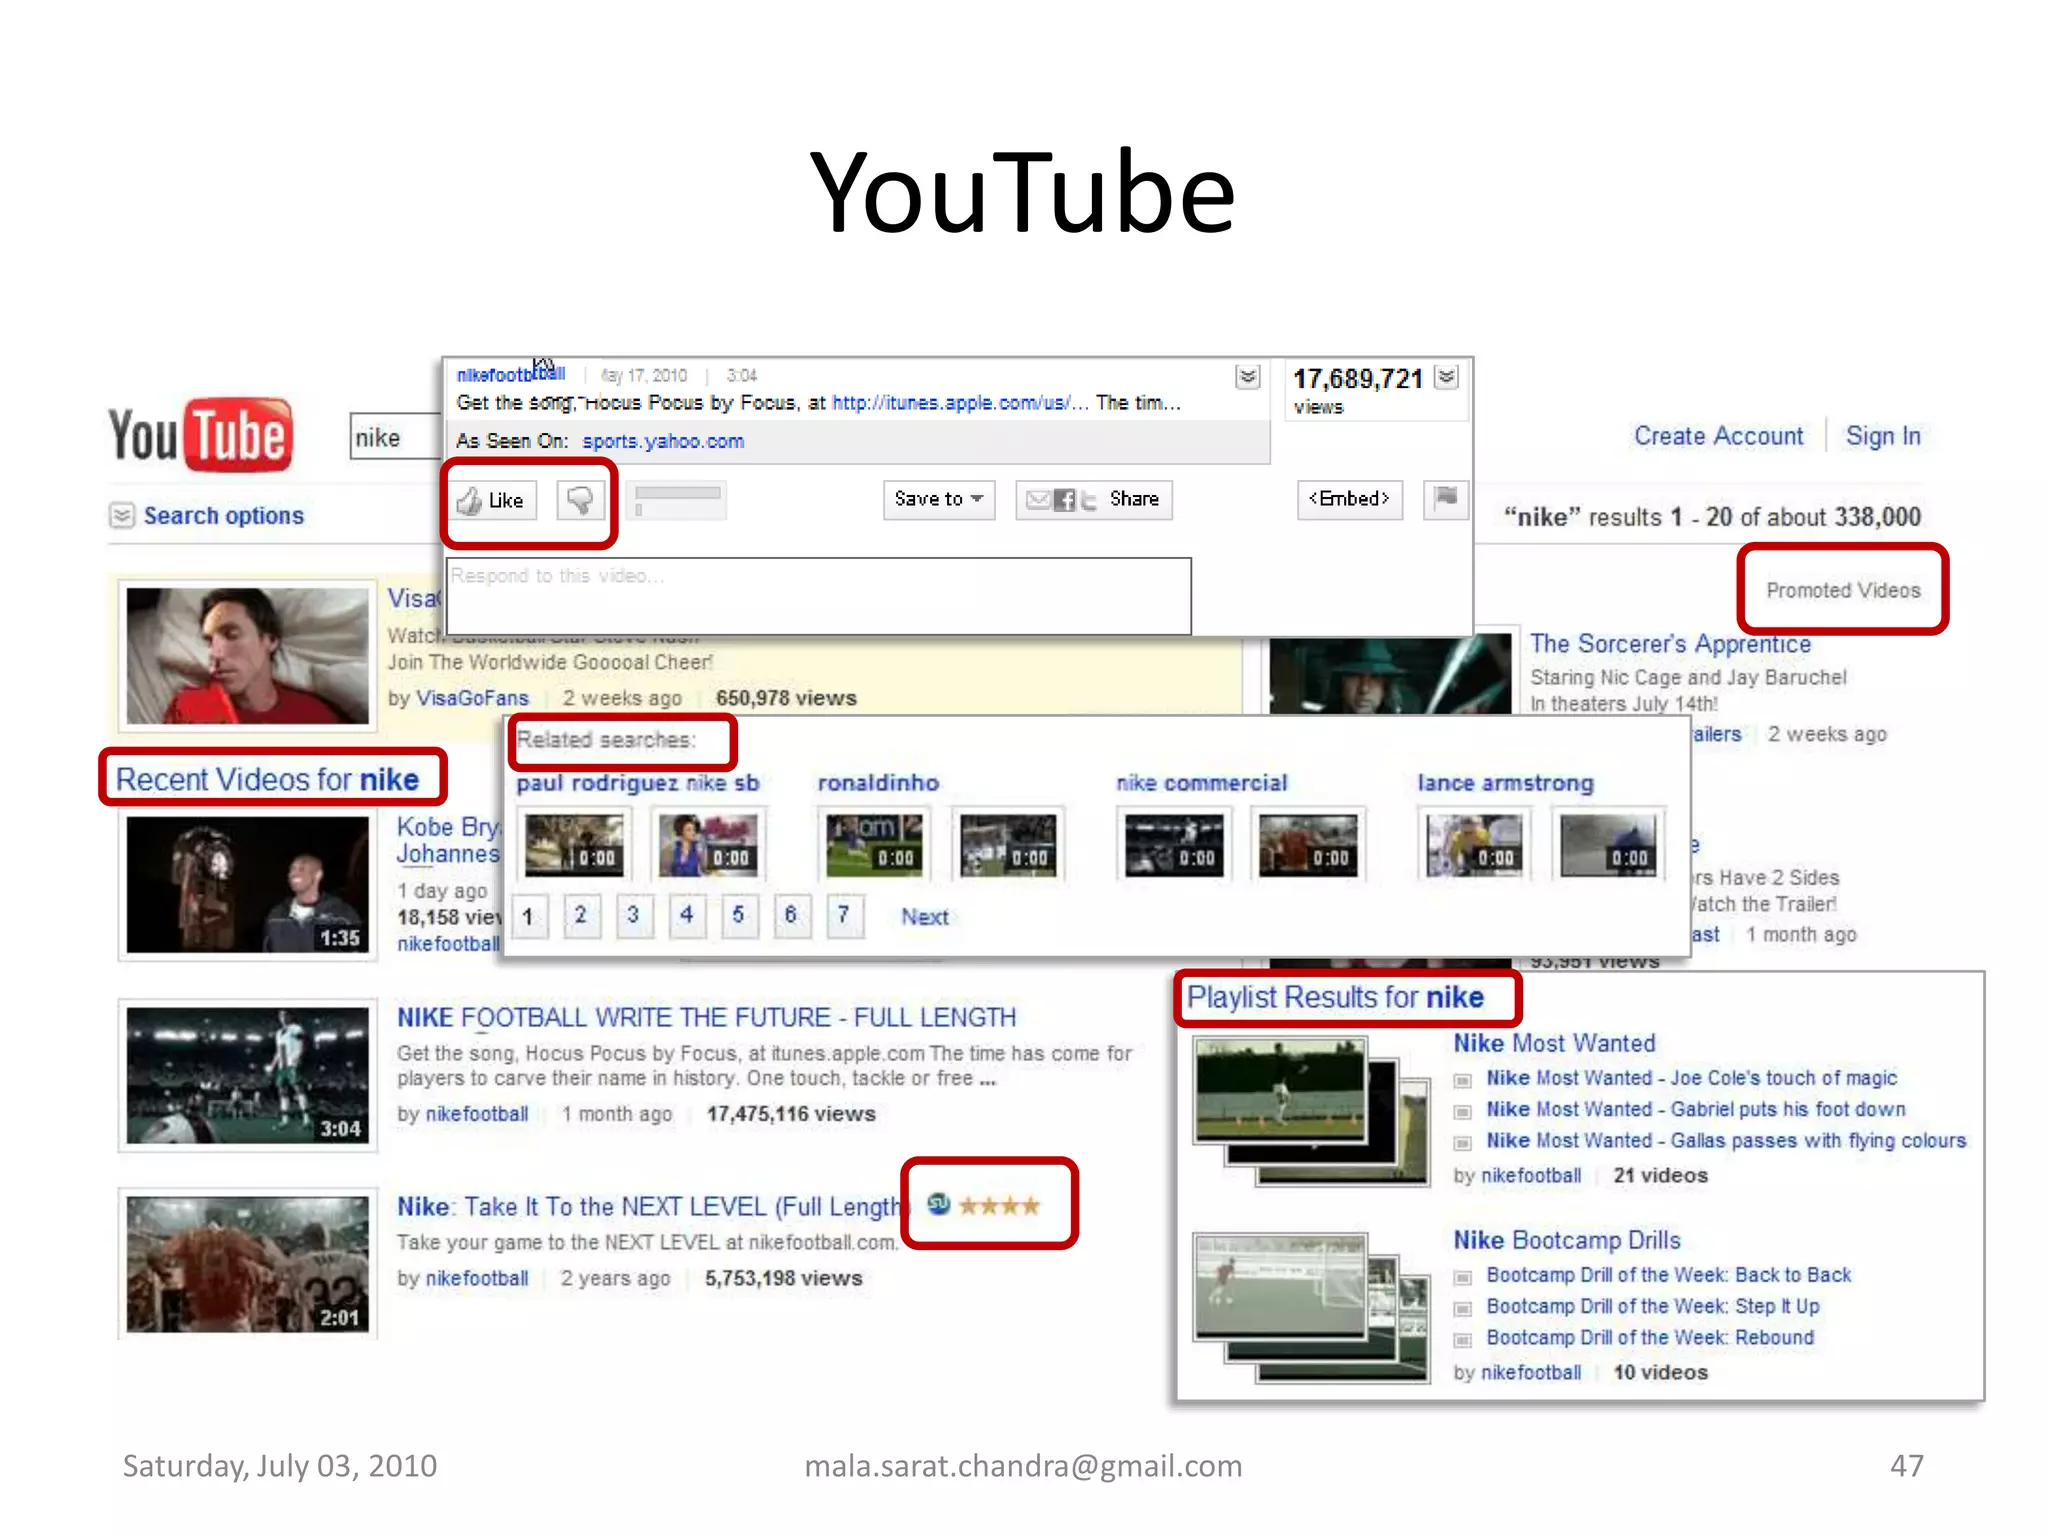Click the nike search input field
The image size is (2048, 1536).
click(x=396, y=437)
